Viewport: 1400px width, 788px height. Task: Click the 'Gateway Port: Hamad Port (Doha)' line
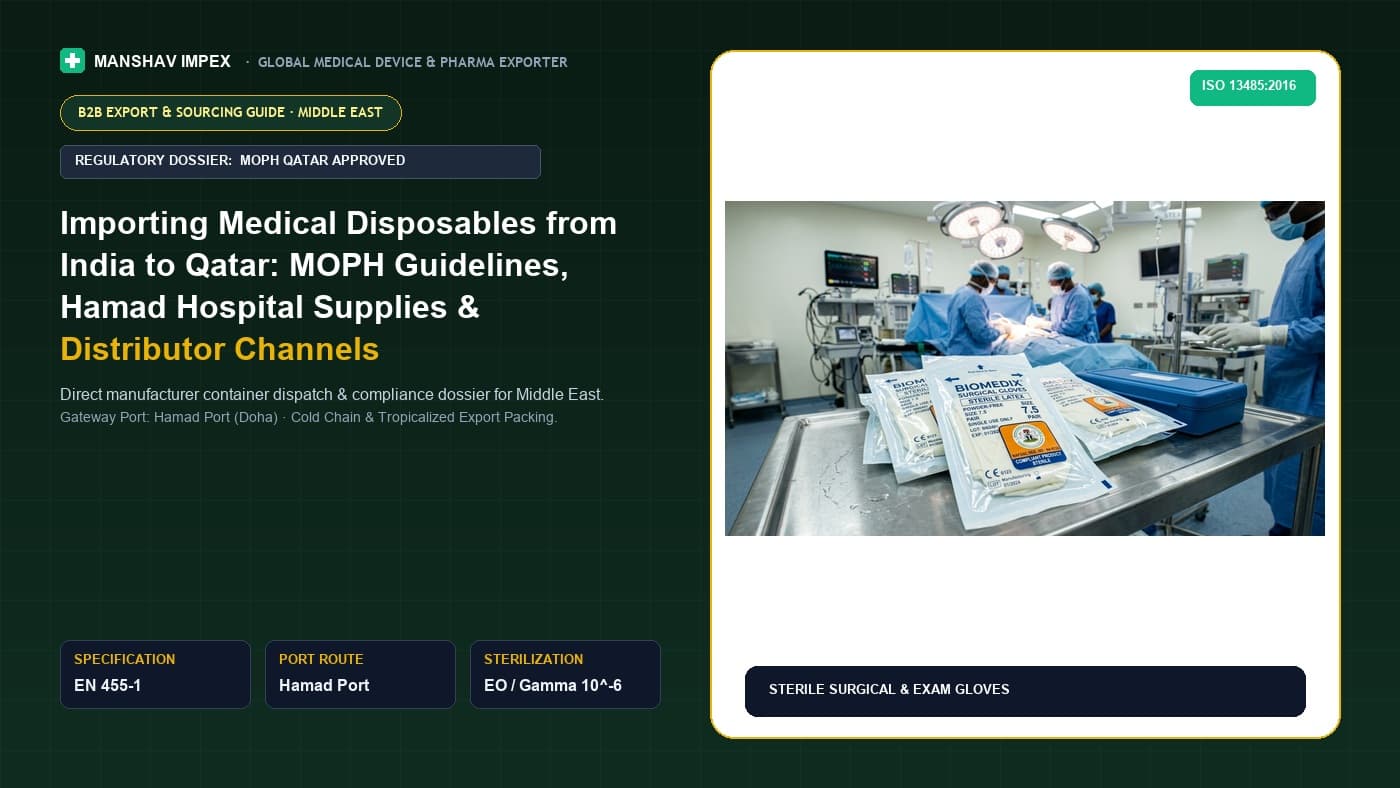[308, 417]
